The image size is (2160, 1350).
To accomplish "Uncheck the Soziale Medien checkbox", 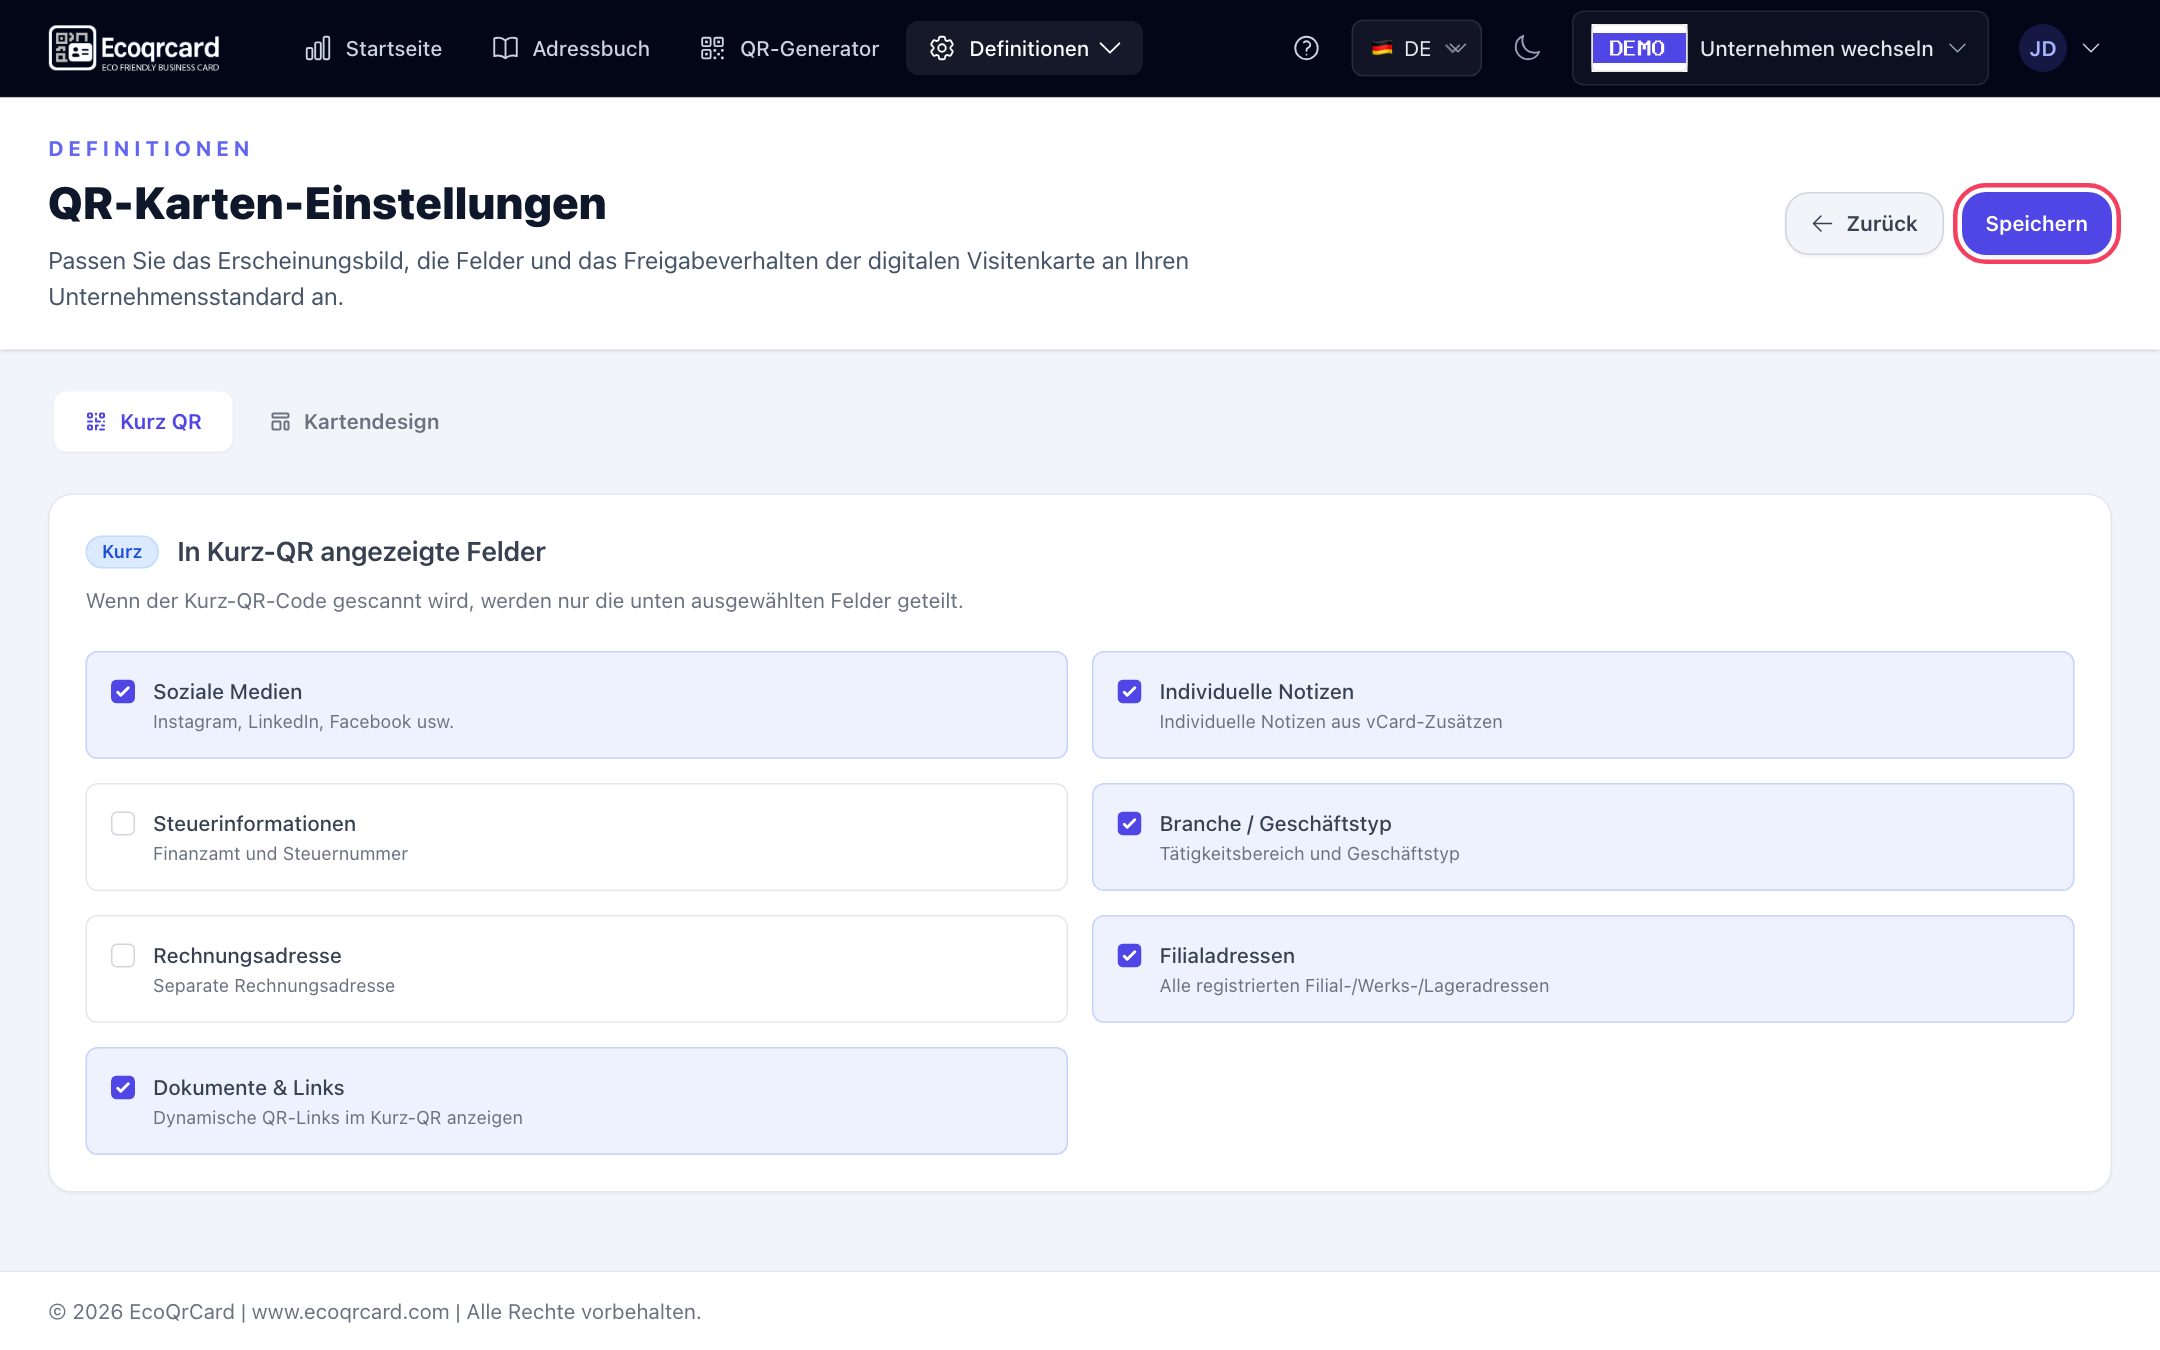I will (x=123, y=691).
